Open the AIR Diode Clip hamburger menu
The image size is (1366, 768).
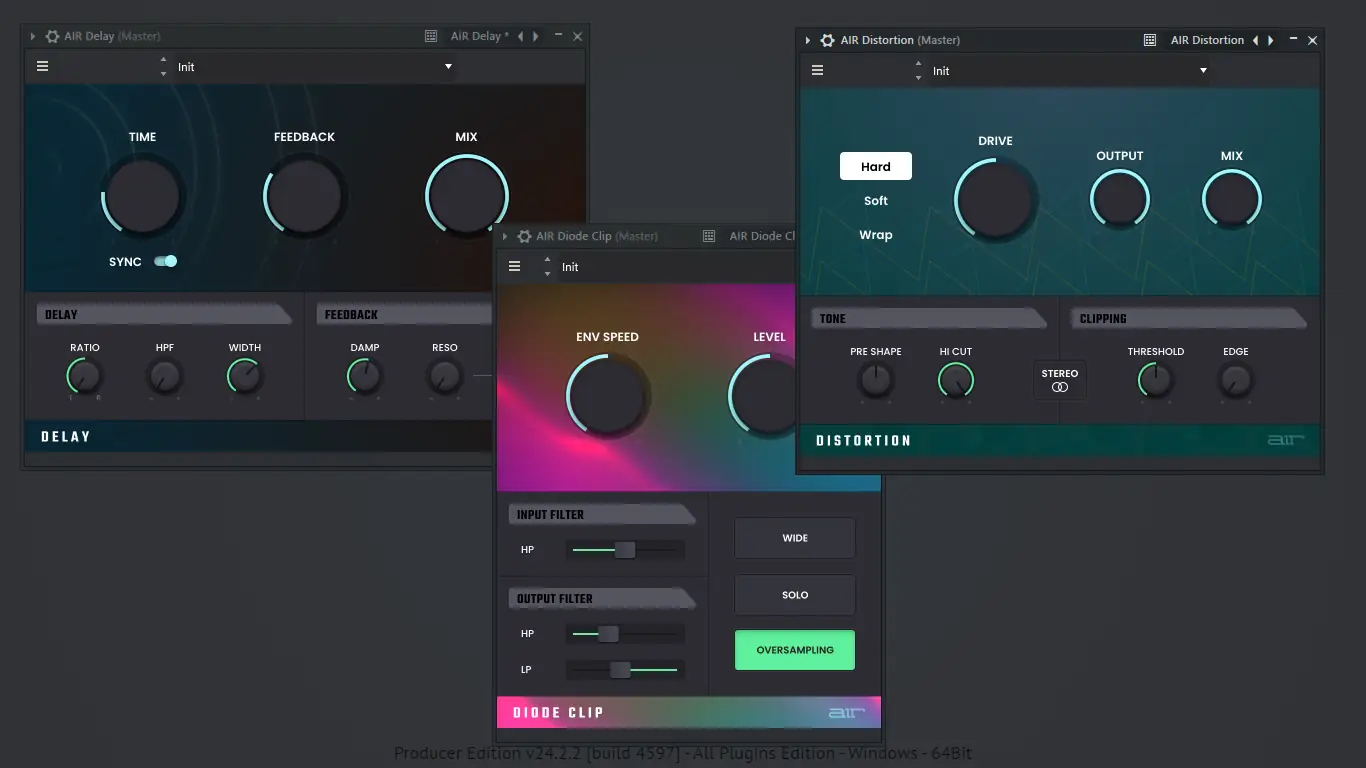tap(514, 266)
